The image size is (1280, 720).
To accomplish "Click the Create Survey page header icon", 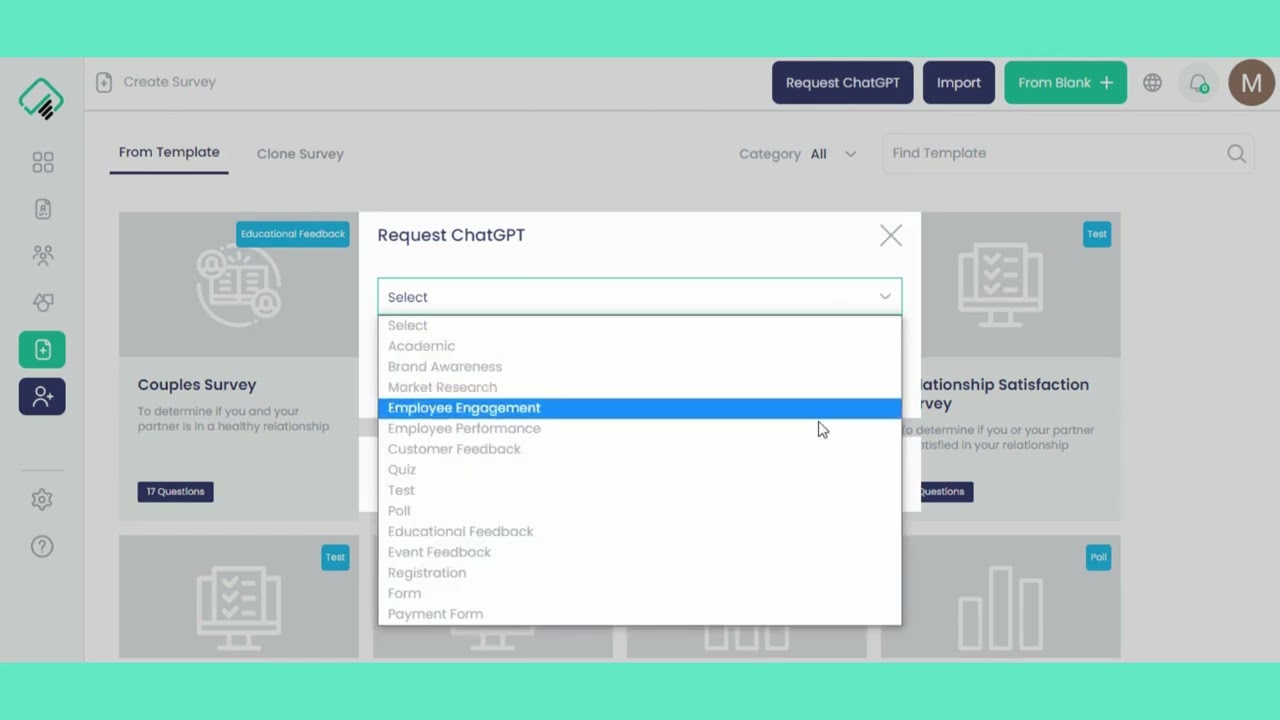I will [x=104, y=82].
